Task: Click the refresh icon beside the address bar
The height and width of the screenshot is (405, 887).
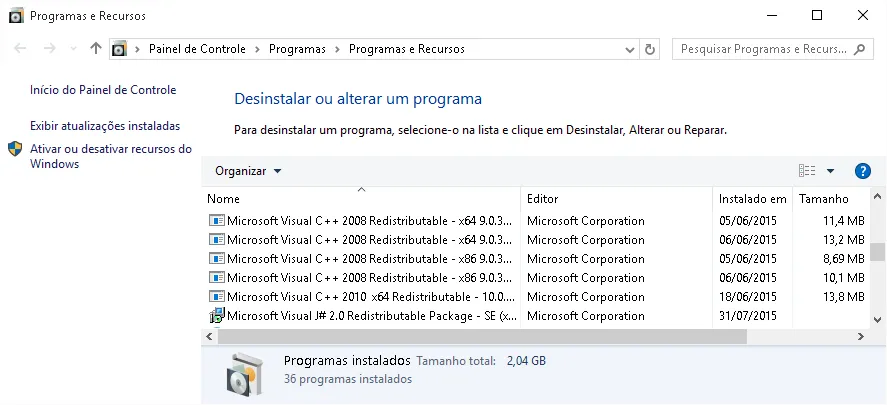Action: [x=649, y=49]
